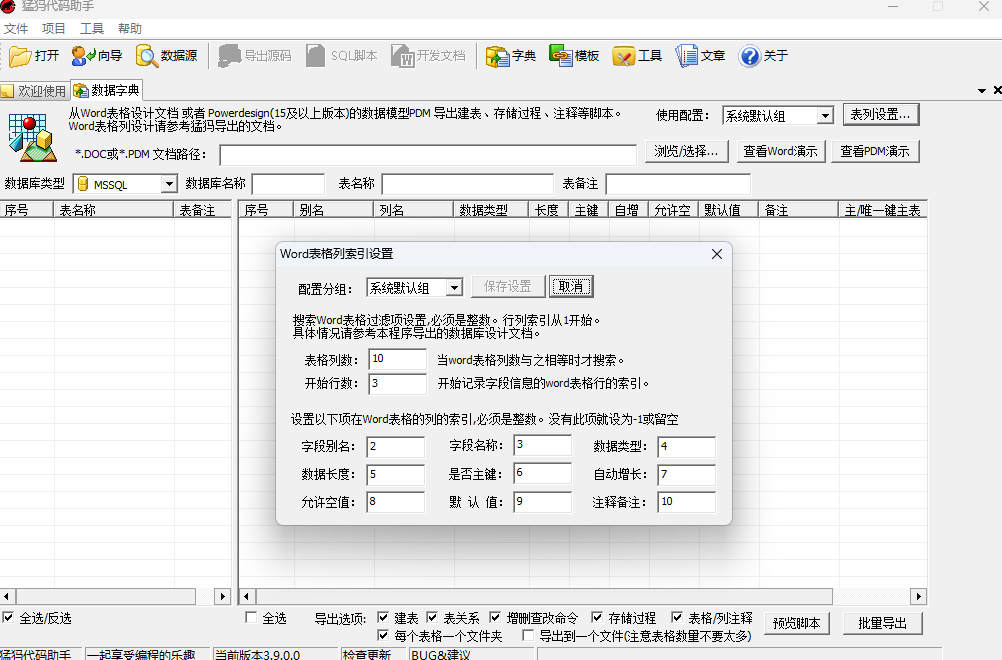Open the 帮助 menu
This screenshot has width=1002, height=660.
click(x=130, y=28)
